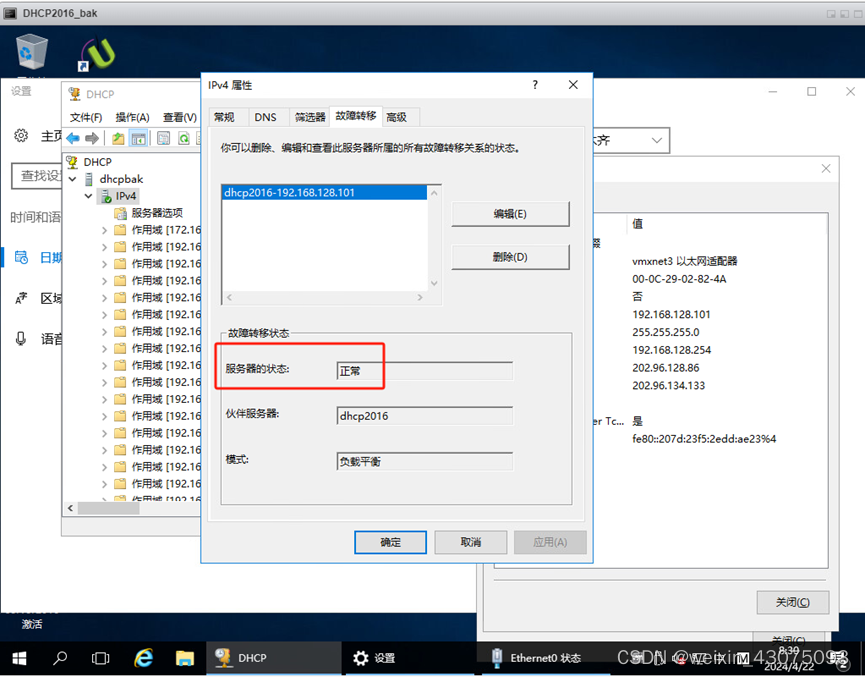Click subnet mask value 255.255.255.0
The image size is (865, 677).
click(666, 332)
